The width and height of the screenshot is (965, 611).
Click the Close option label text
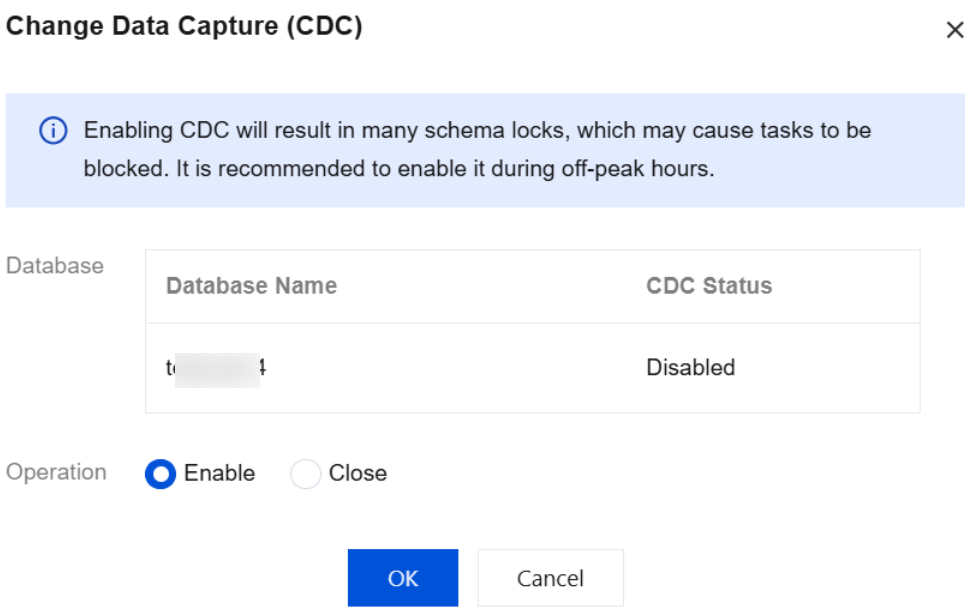357,474
